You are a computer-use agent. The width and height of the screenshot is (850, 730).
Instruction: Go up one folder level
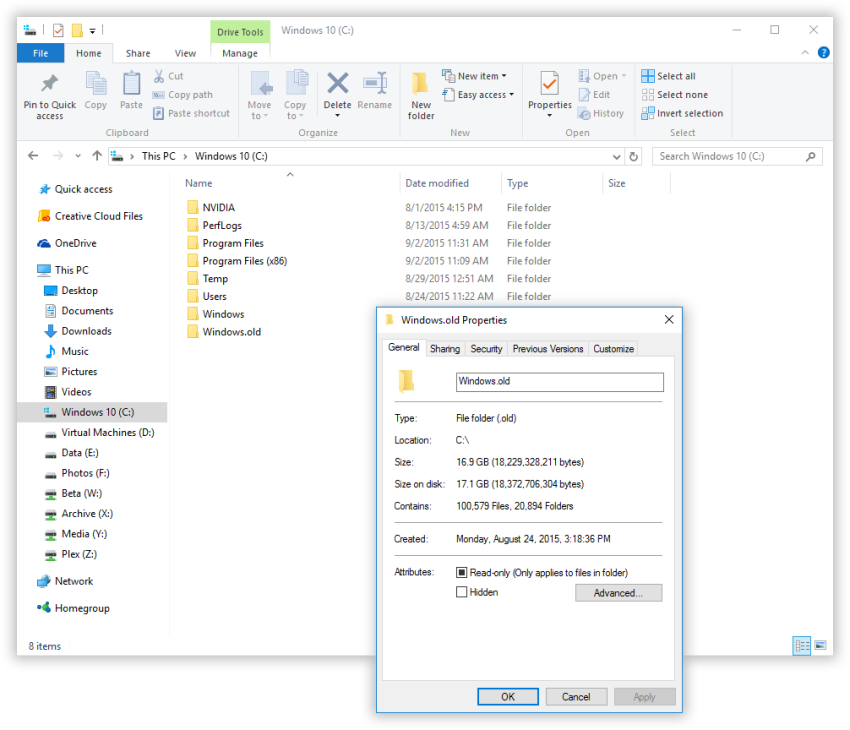point(97,156)
